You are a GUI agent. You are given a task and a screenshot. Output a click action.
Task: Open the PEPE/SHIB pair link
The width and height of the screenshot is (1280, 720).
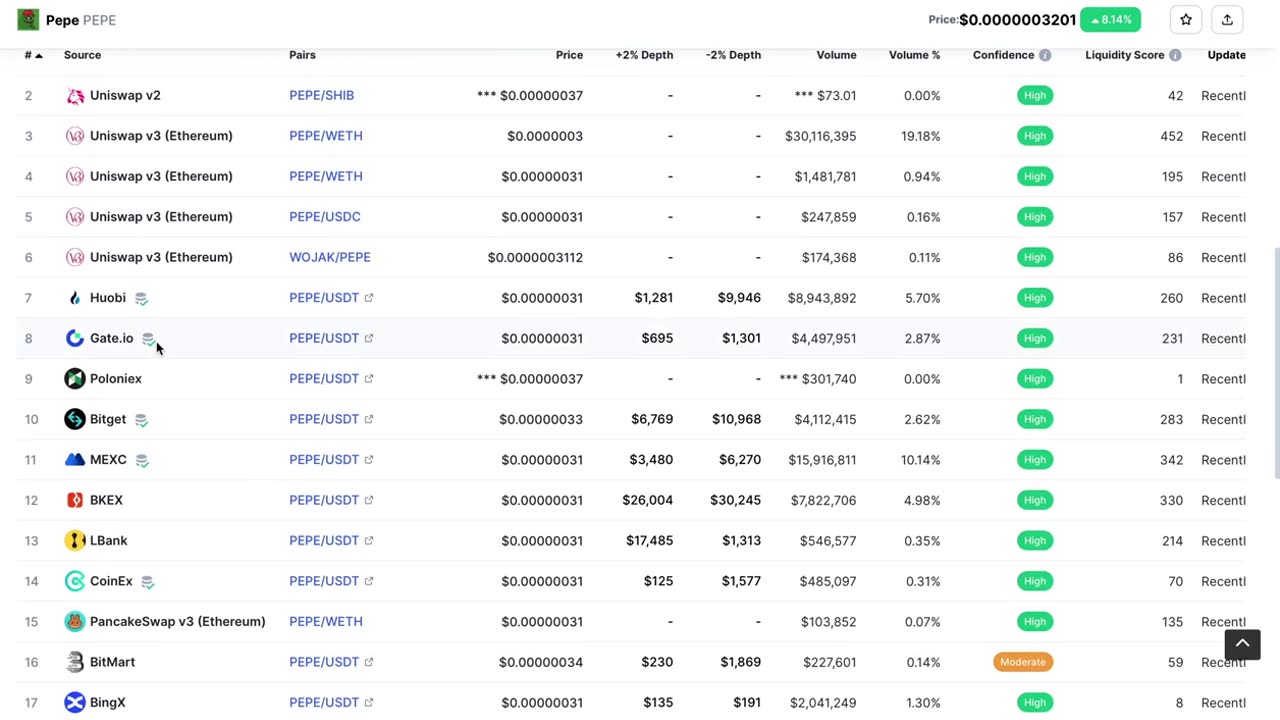[x=321, y=96]
